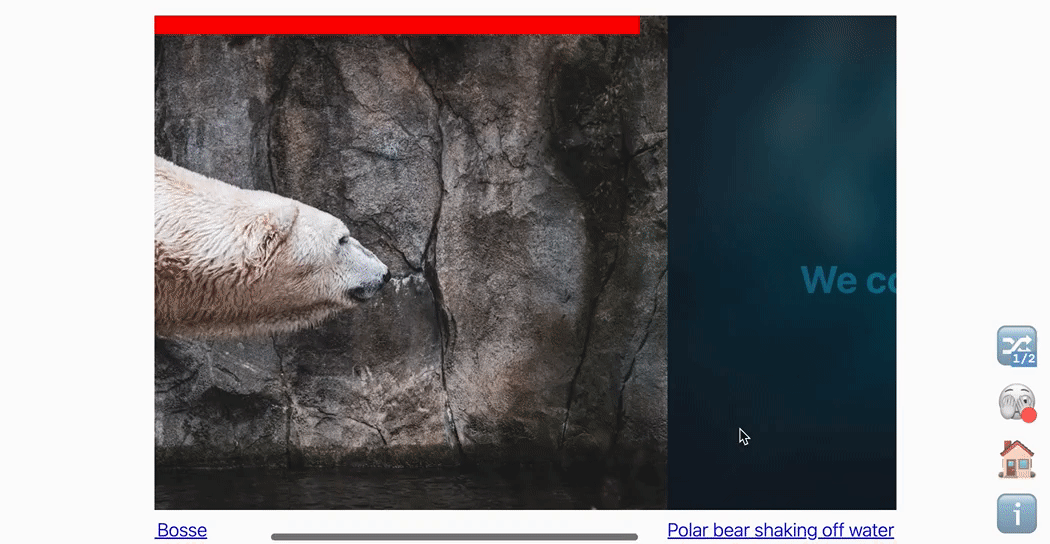This screenshot has width=1050, height=544.
Task: Go to the home house icon
Action: 1017,459
